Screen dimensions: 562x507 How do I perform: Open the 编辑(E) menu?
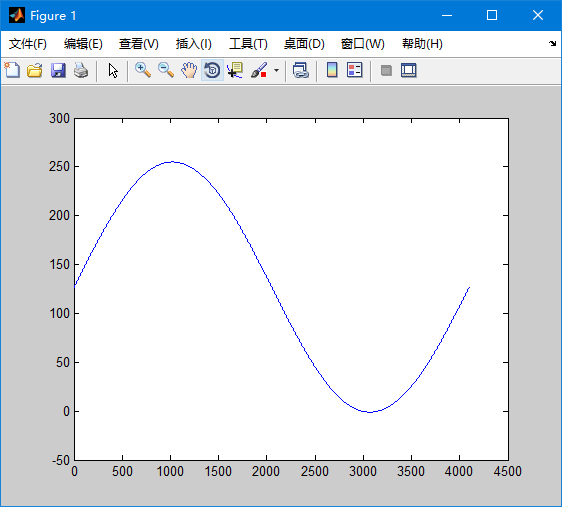pos(83,44)
